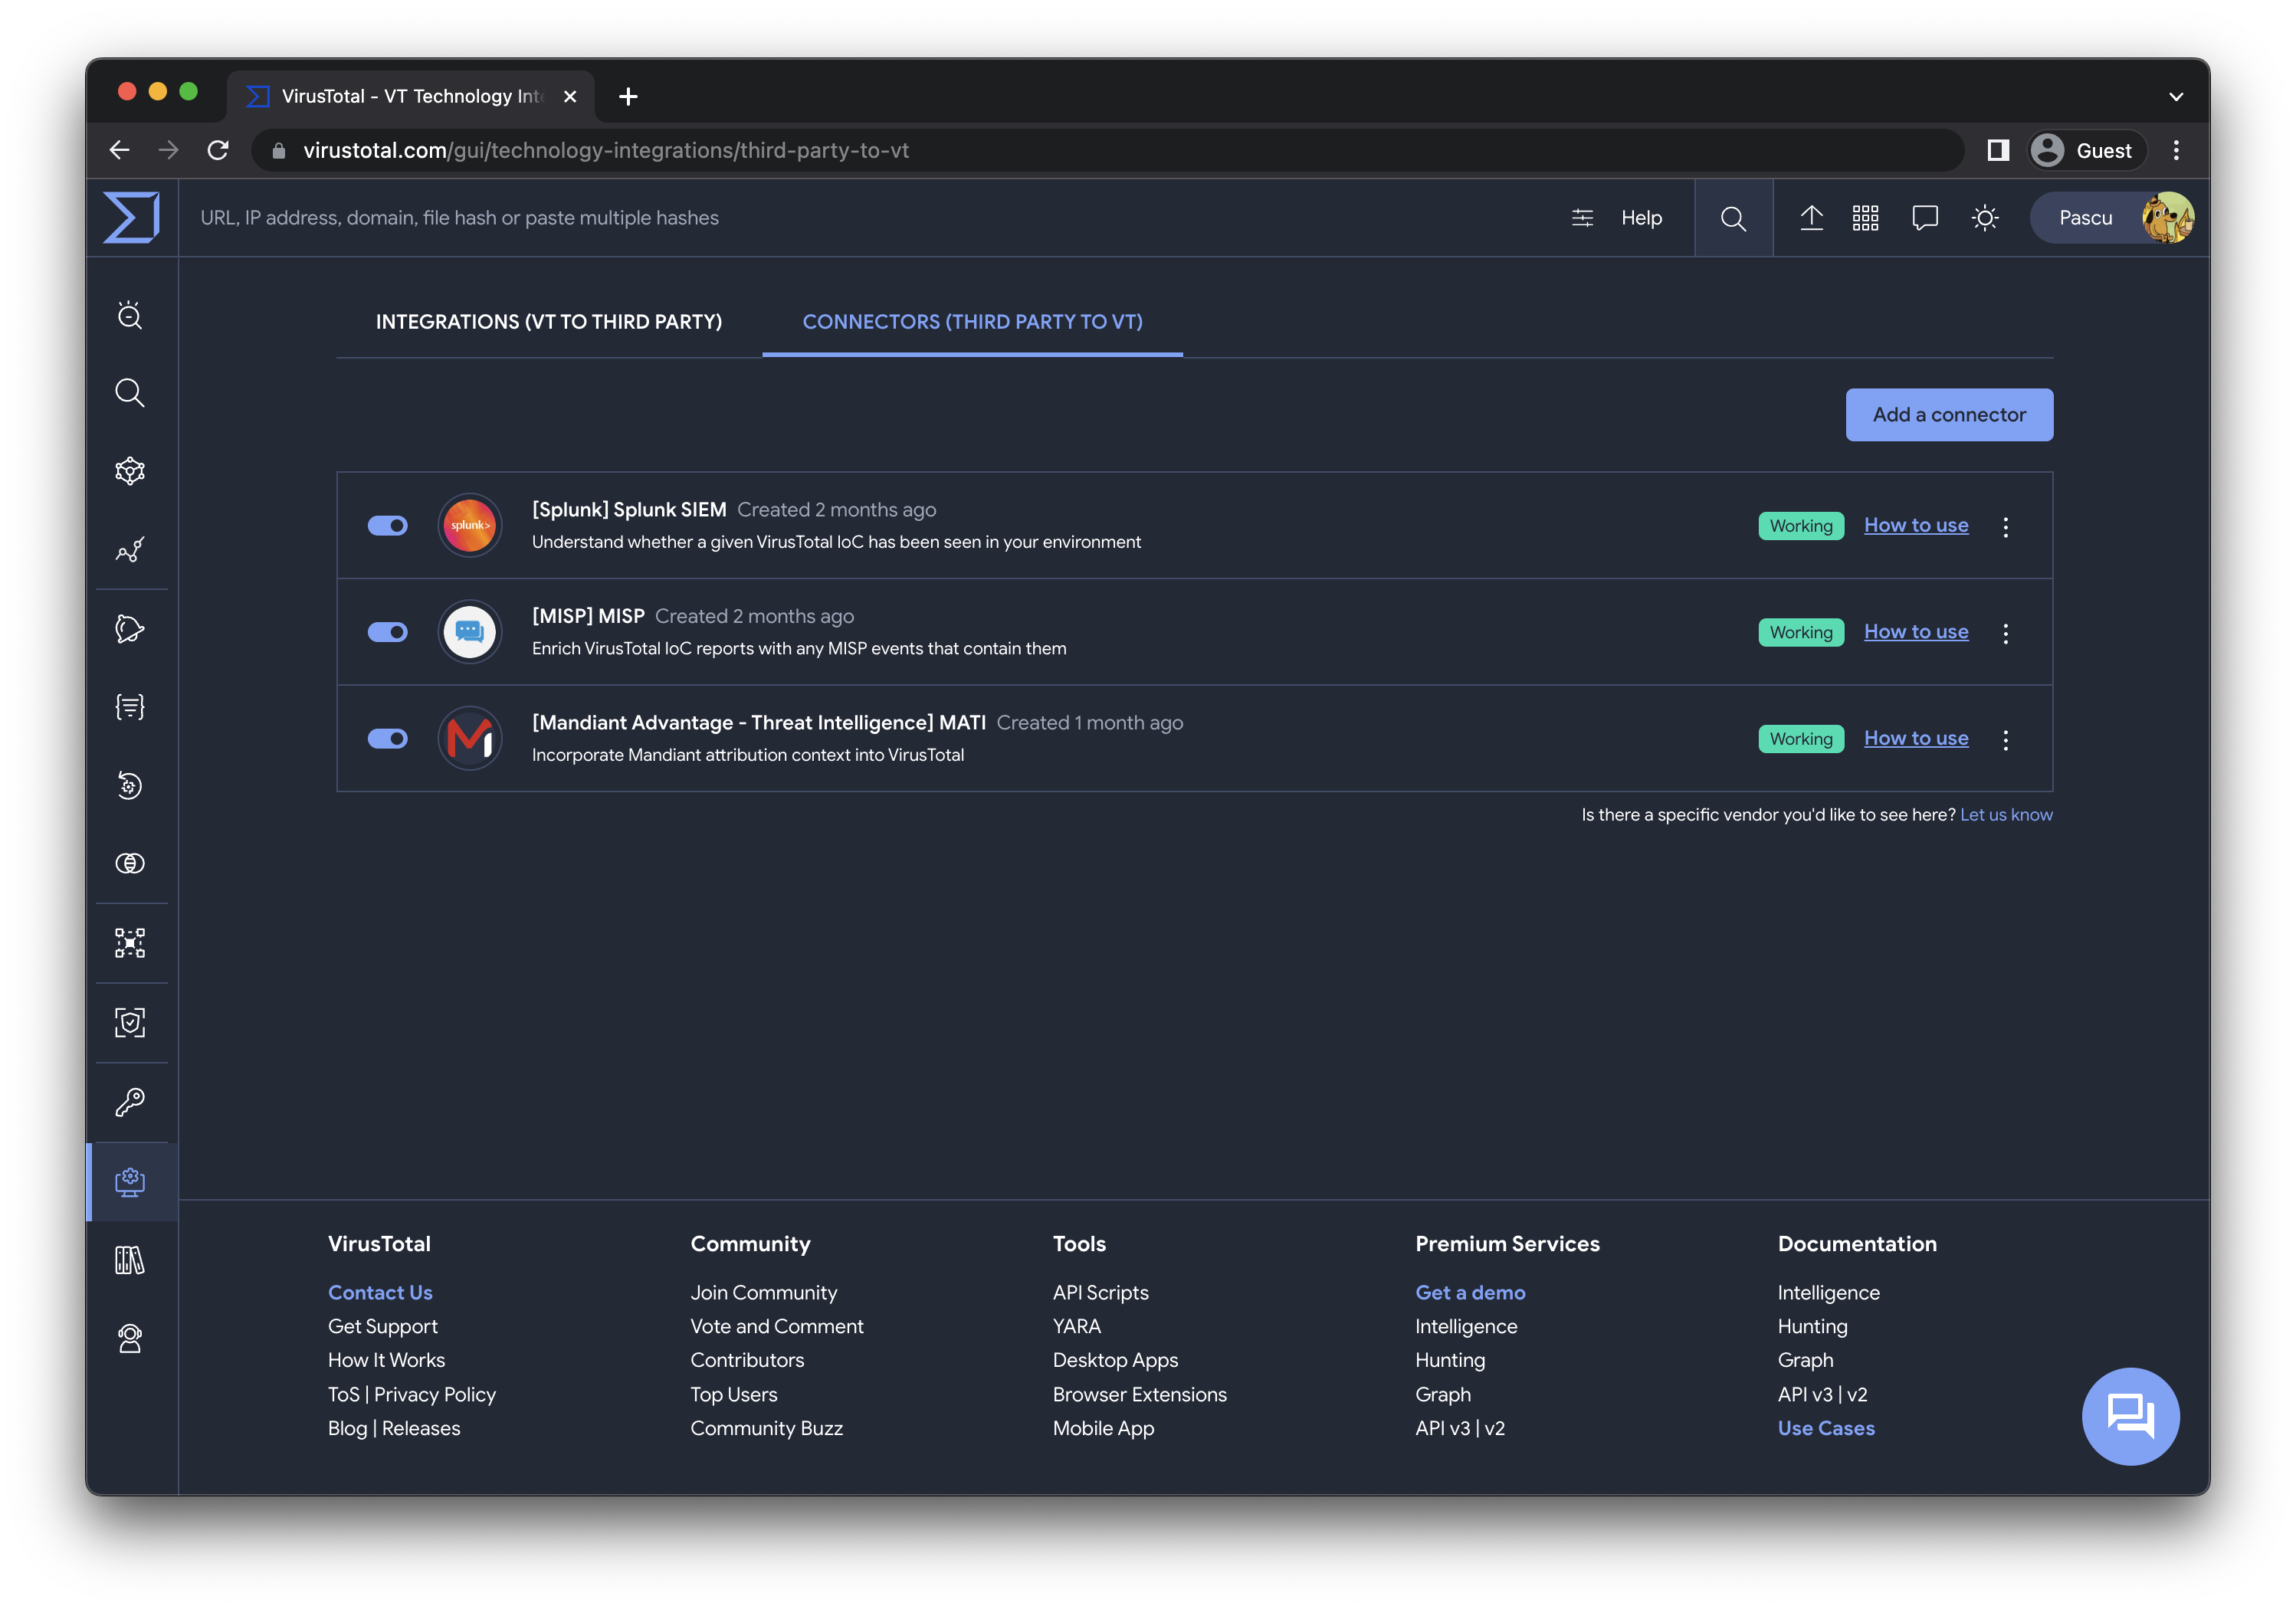The height and width of the screenshot is (1609, 2296).
Task: Turn off the Mandiant MATI connector
Action: (388, 738)
